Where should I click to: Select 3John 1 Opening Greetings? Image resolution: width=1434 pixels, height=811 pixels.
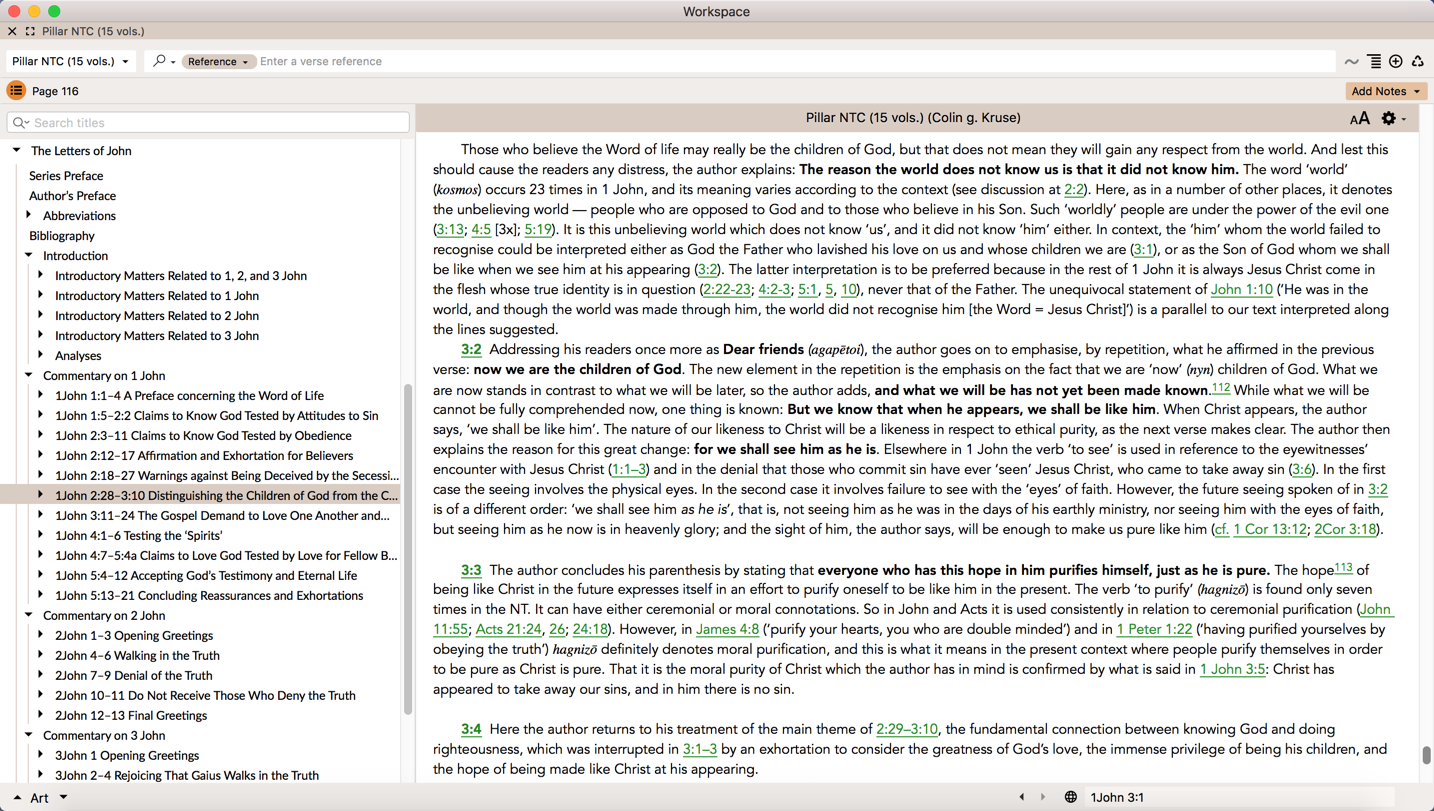point(127,756)
